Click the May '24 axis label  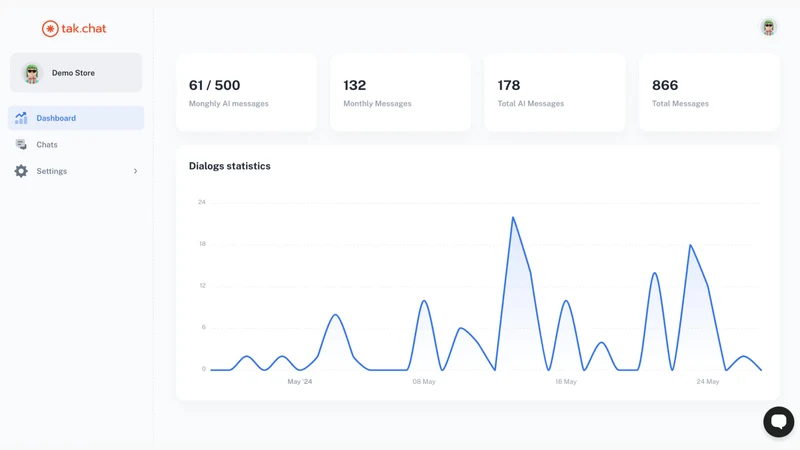pos(299,382)
